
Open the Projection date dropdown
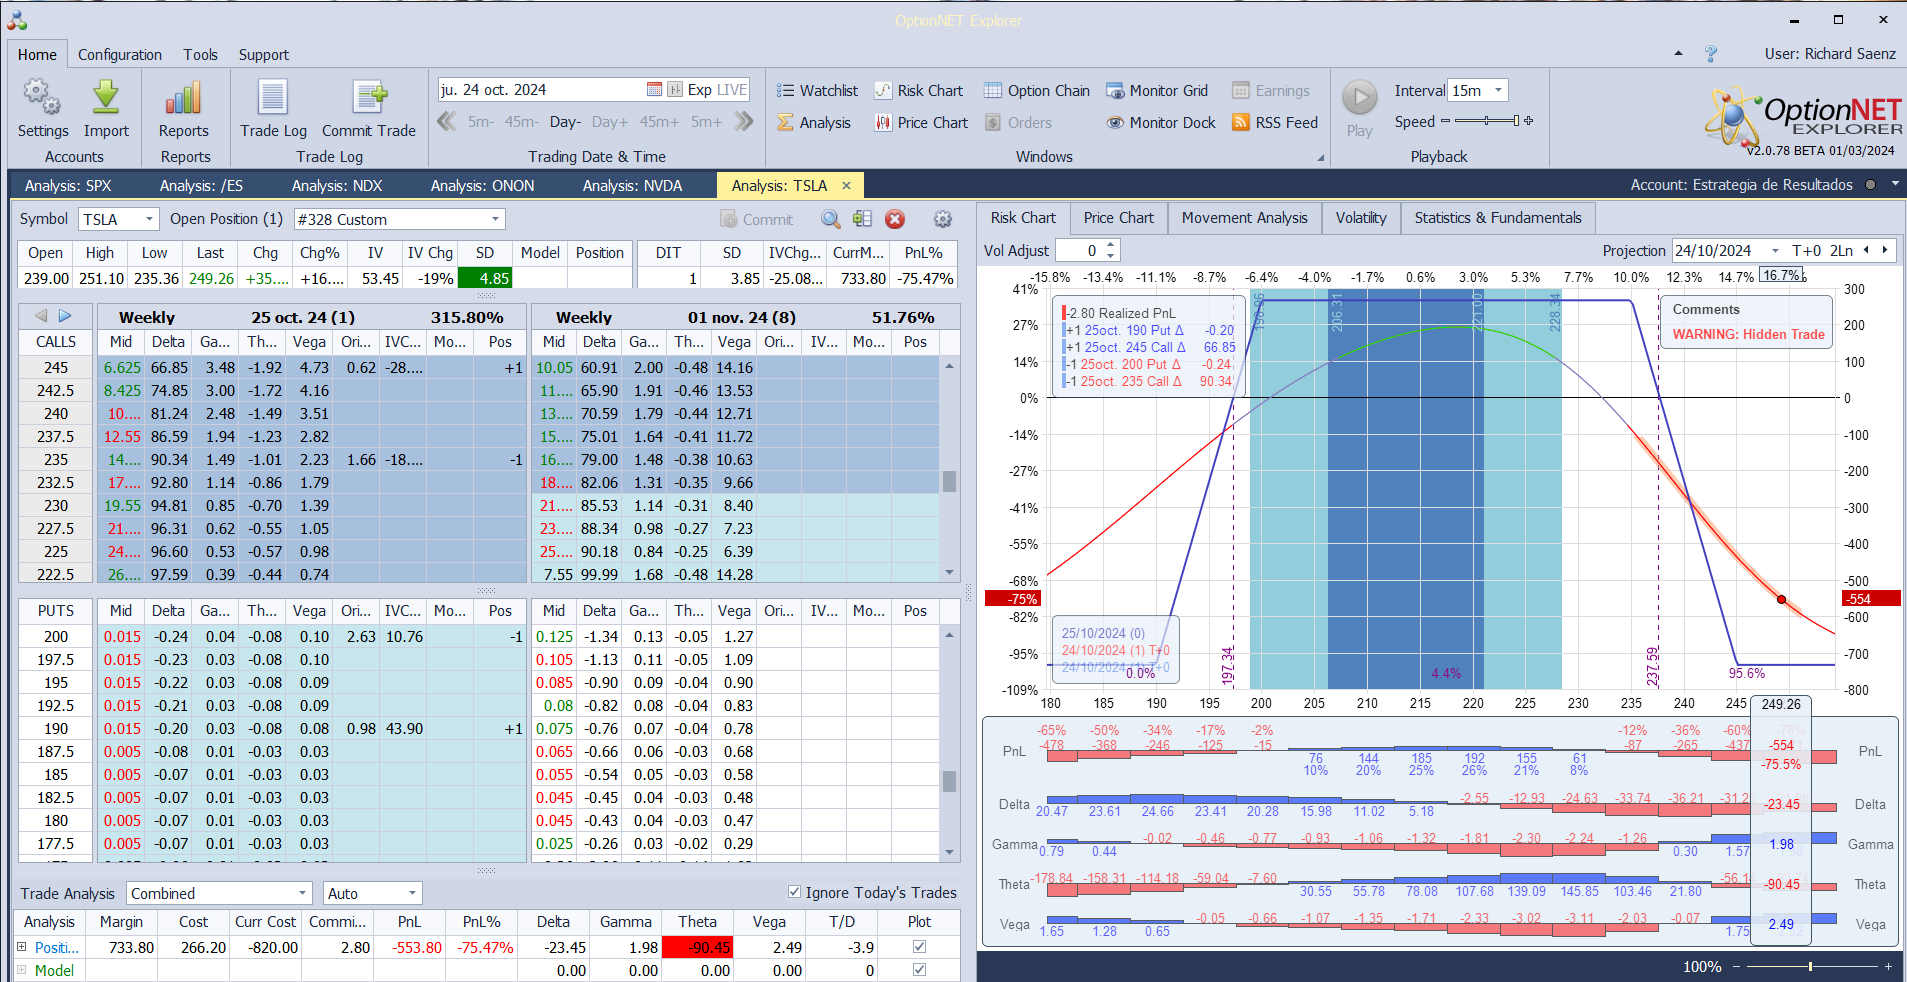point(1775,251)
